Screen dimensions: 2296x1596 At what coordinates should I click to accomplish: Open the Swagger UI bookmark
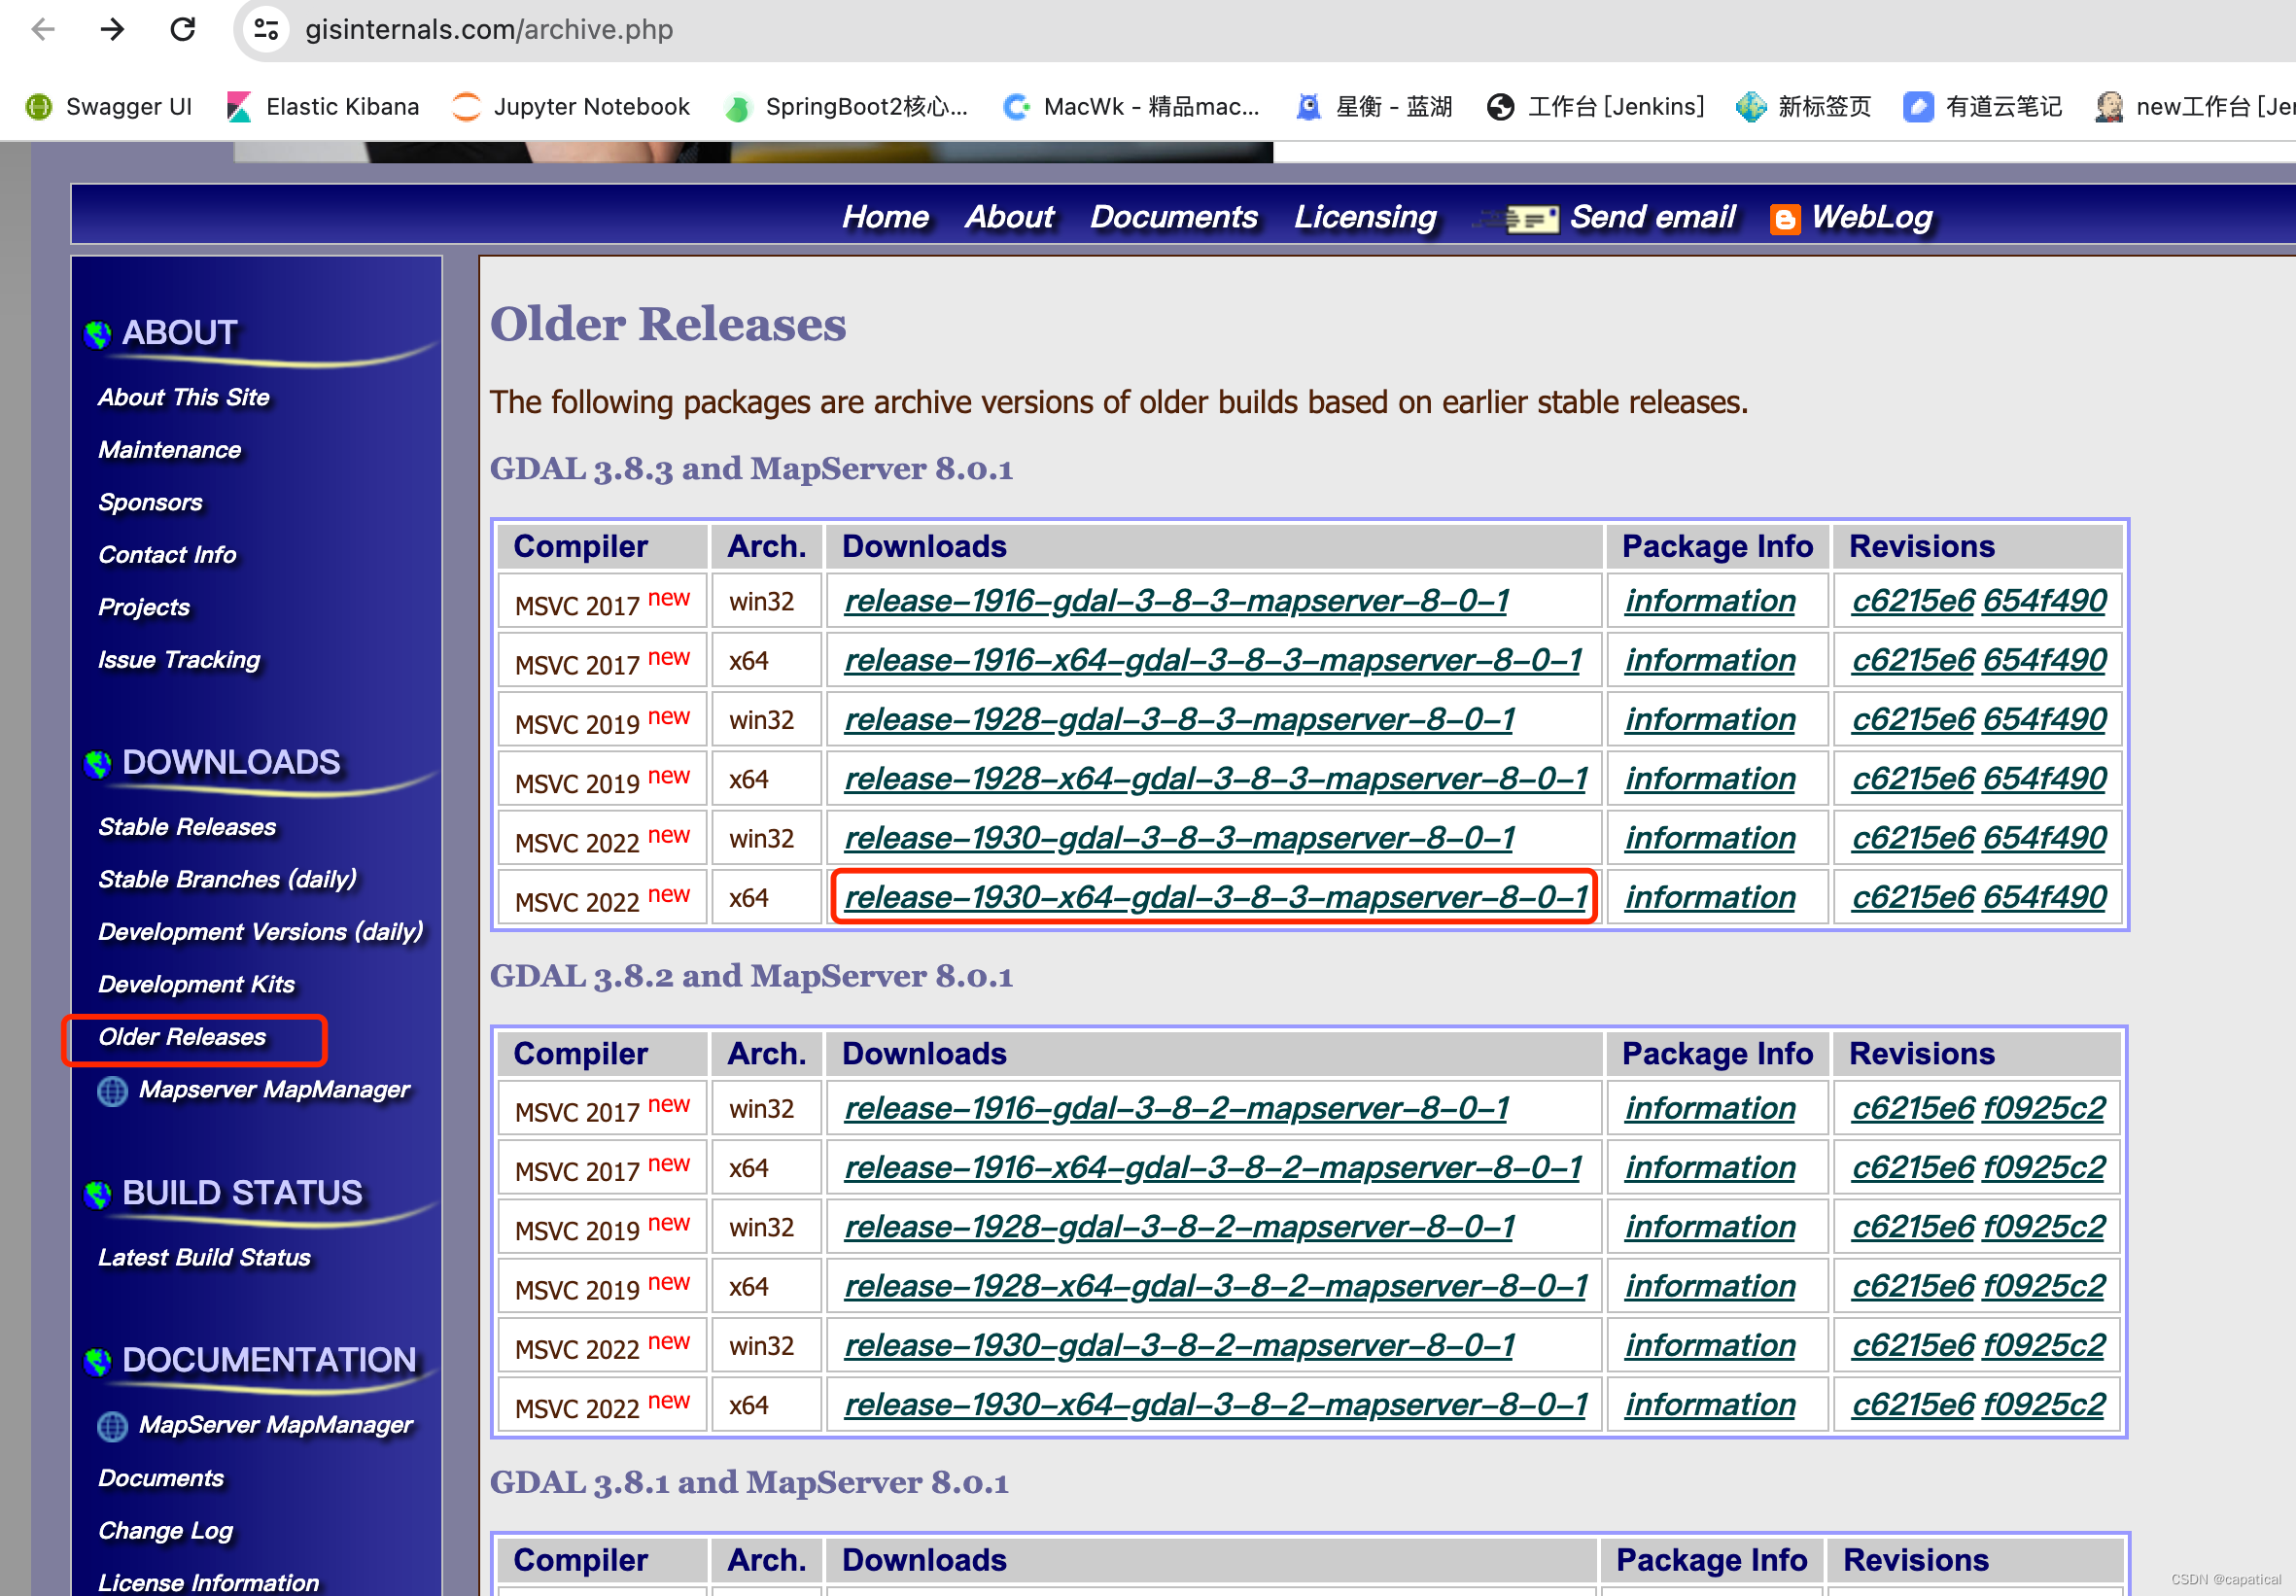coord(109,106)
